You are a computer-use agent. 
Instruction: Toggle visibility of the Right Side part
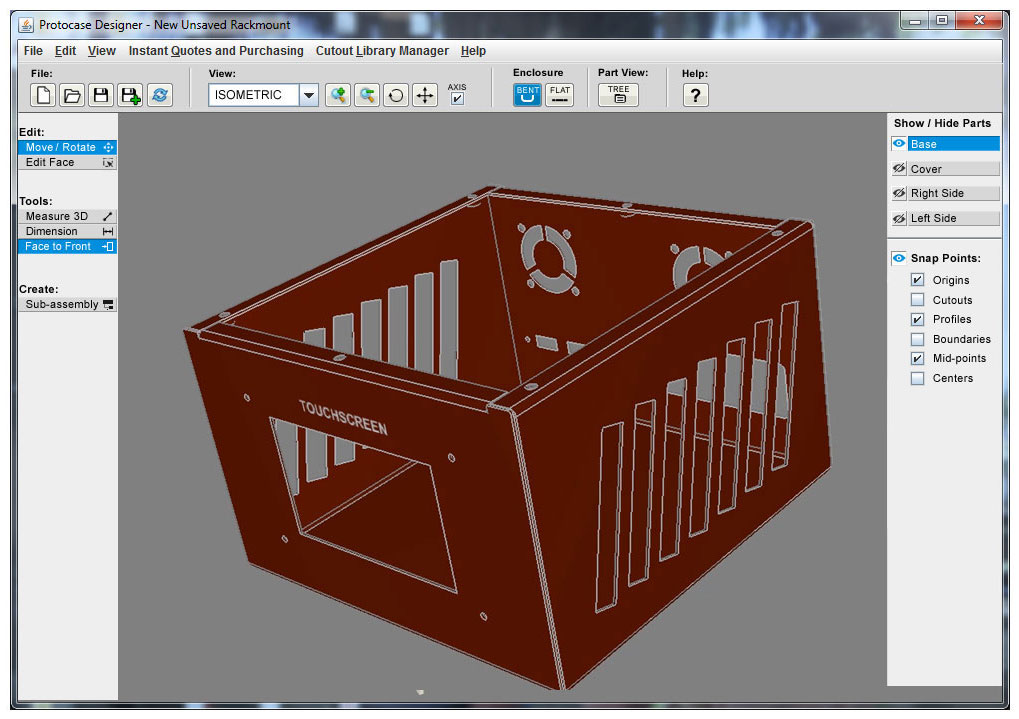pos(898,193)
